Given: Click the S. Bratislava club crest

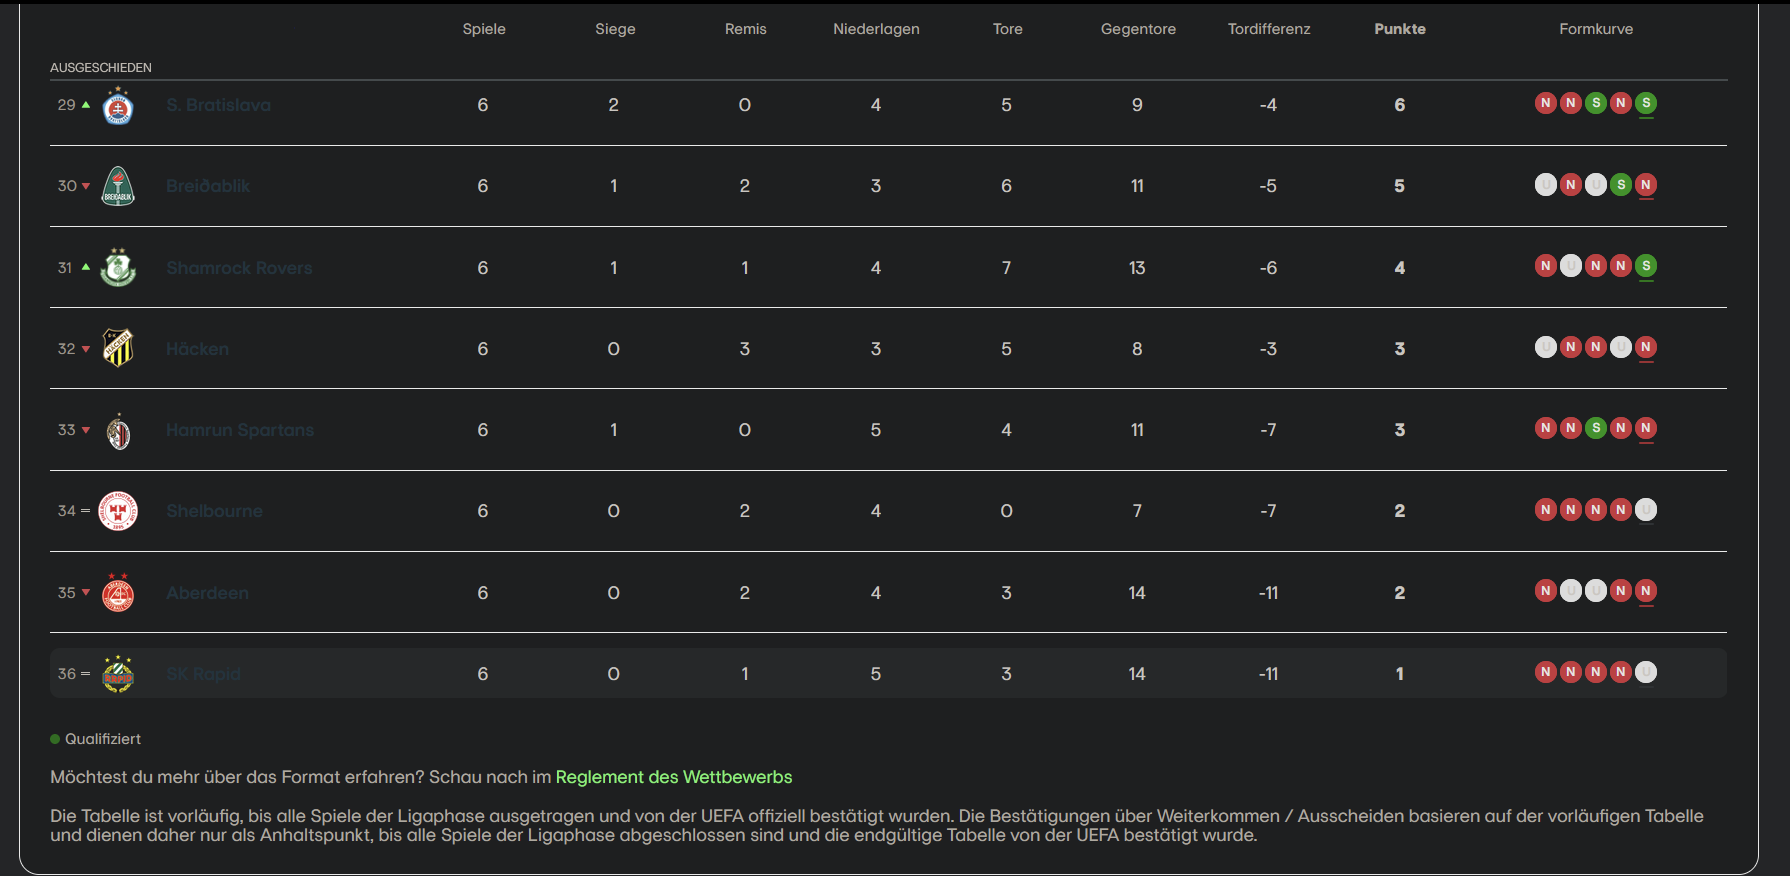Looking at the screenshot, I should pos(118,106).
